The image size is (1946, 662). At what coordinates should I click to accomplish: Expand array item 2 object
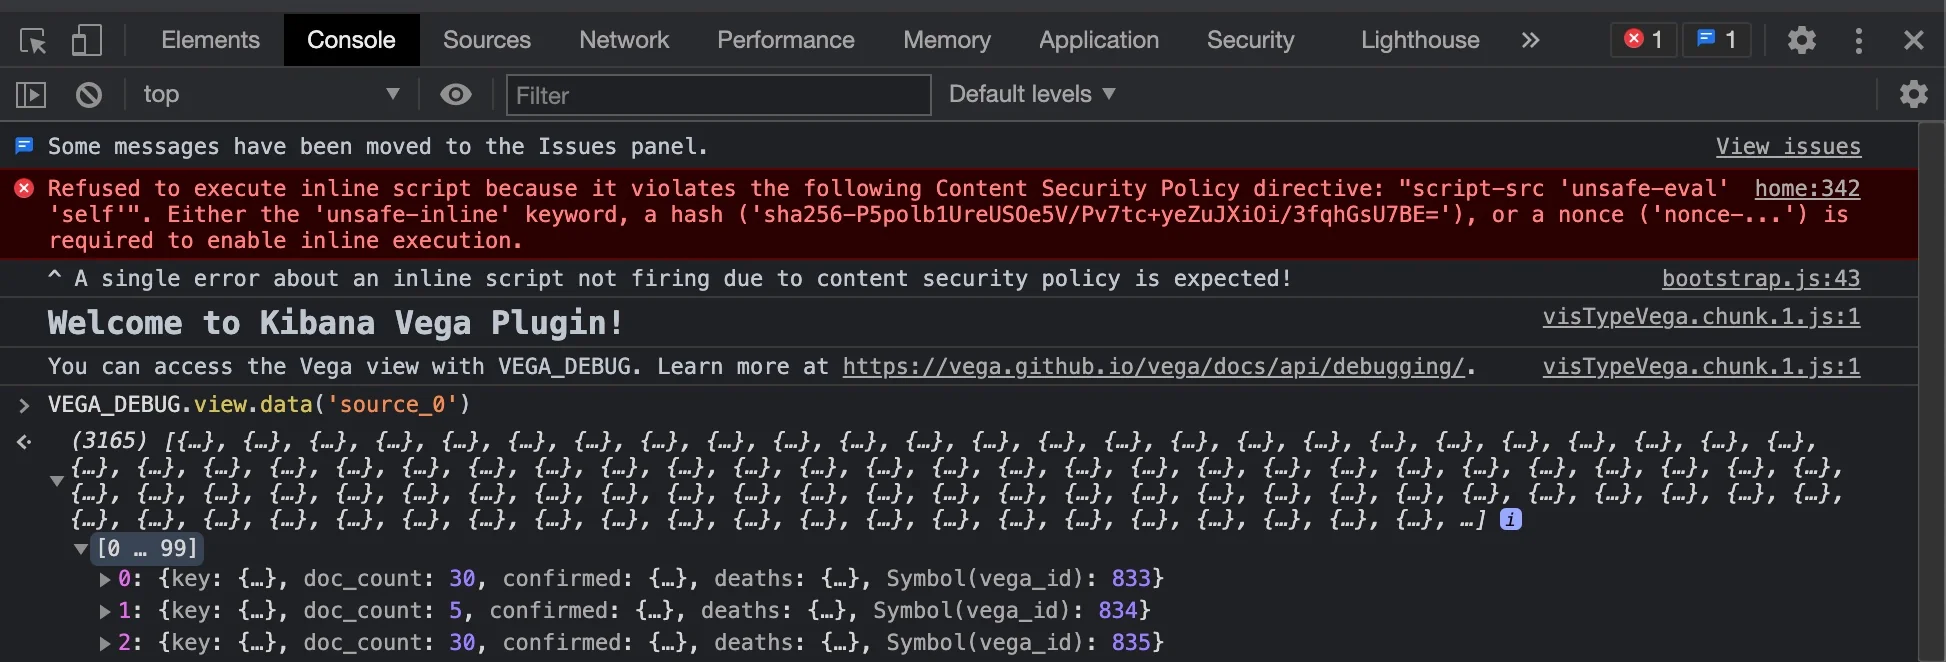(105, 643)
